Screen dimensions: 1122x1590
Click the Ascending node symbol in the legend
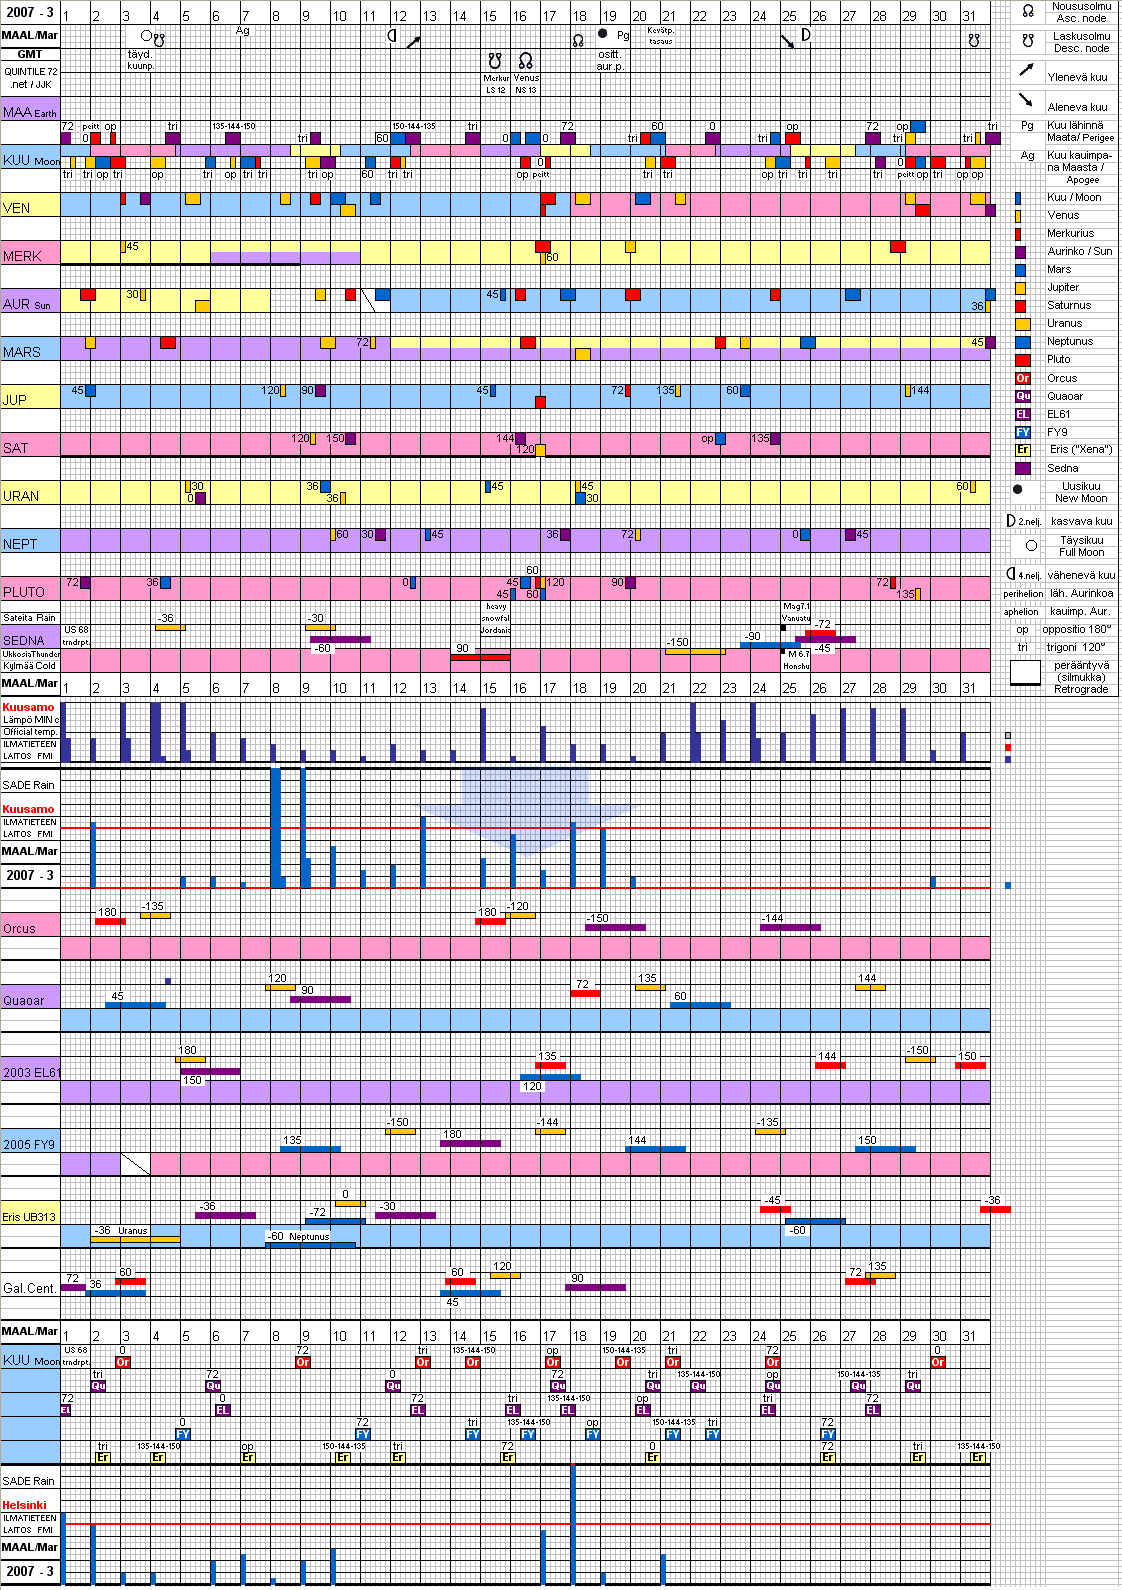coord(1027,11)
